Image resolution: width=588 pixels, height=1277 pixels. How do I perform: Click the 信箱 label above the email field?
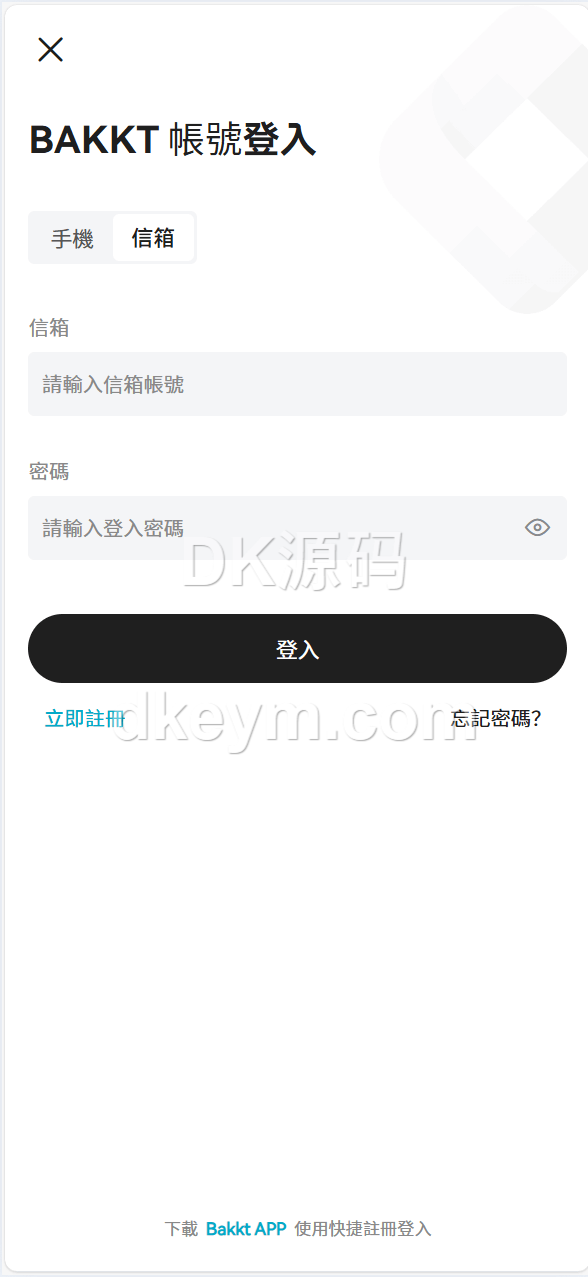(x=49, y=328)
